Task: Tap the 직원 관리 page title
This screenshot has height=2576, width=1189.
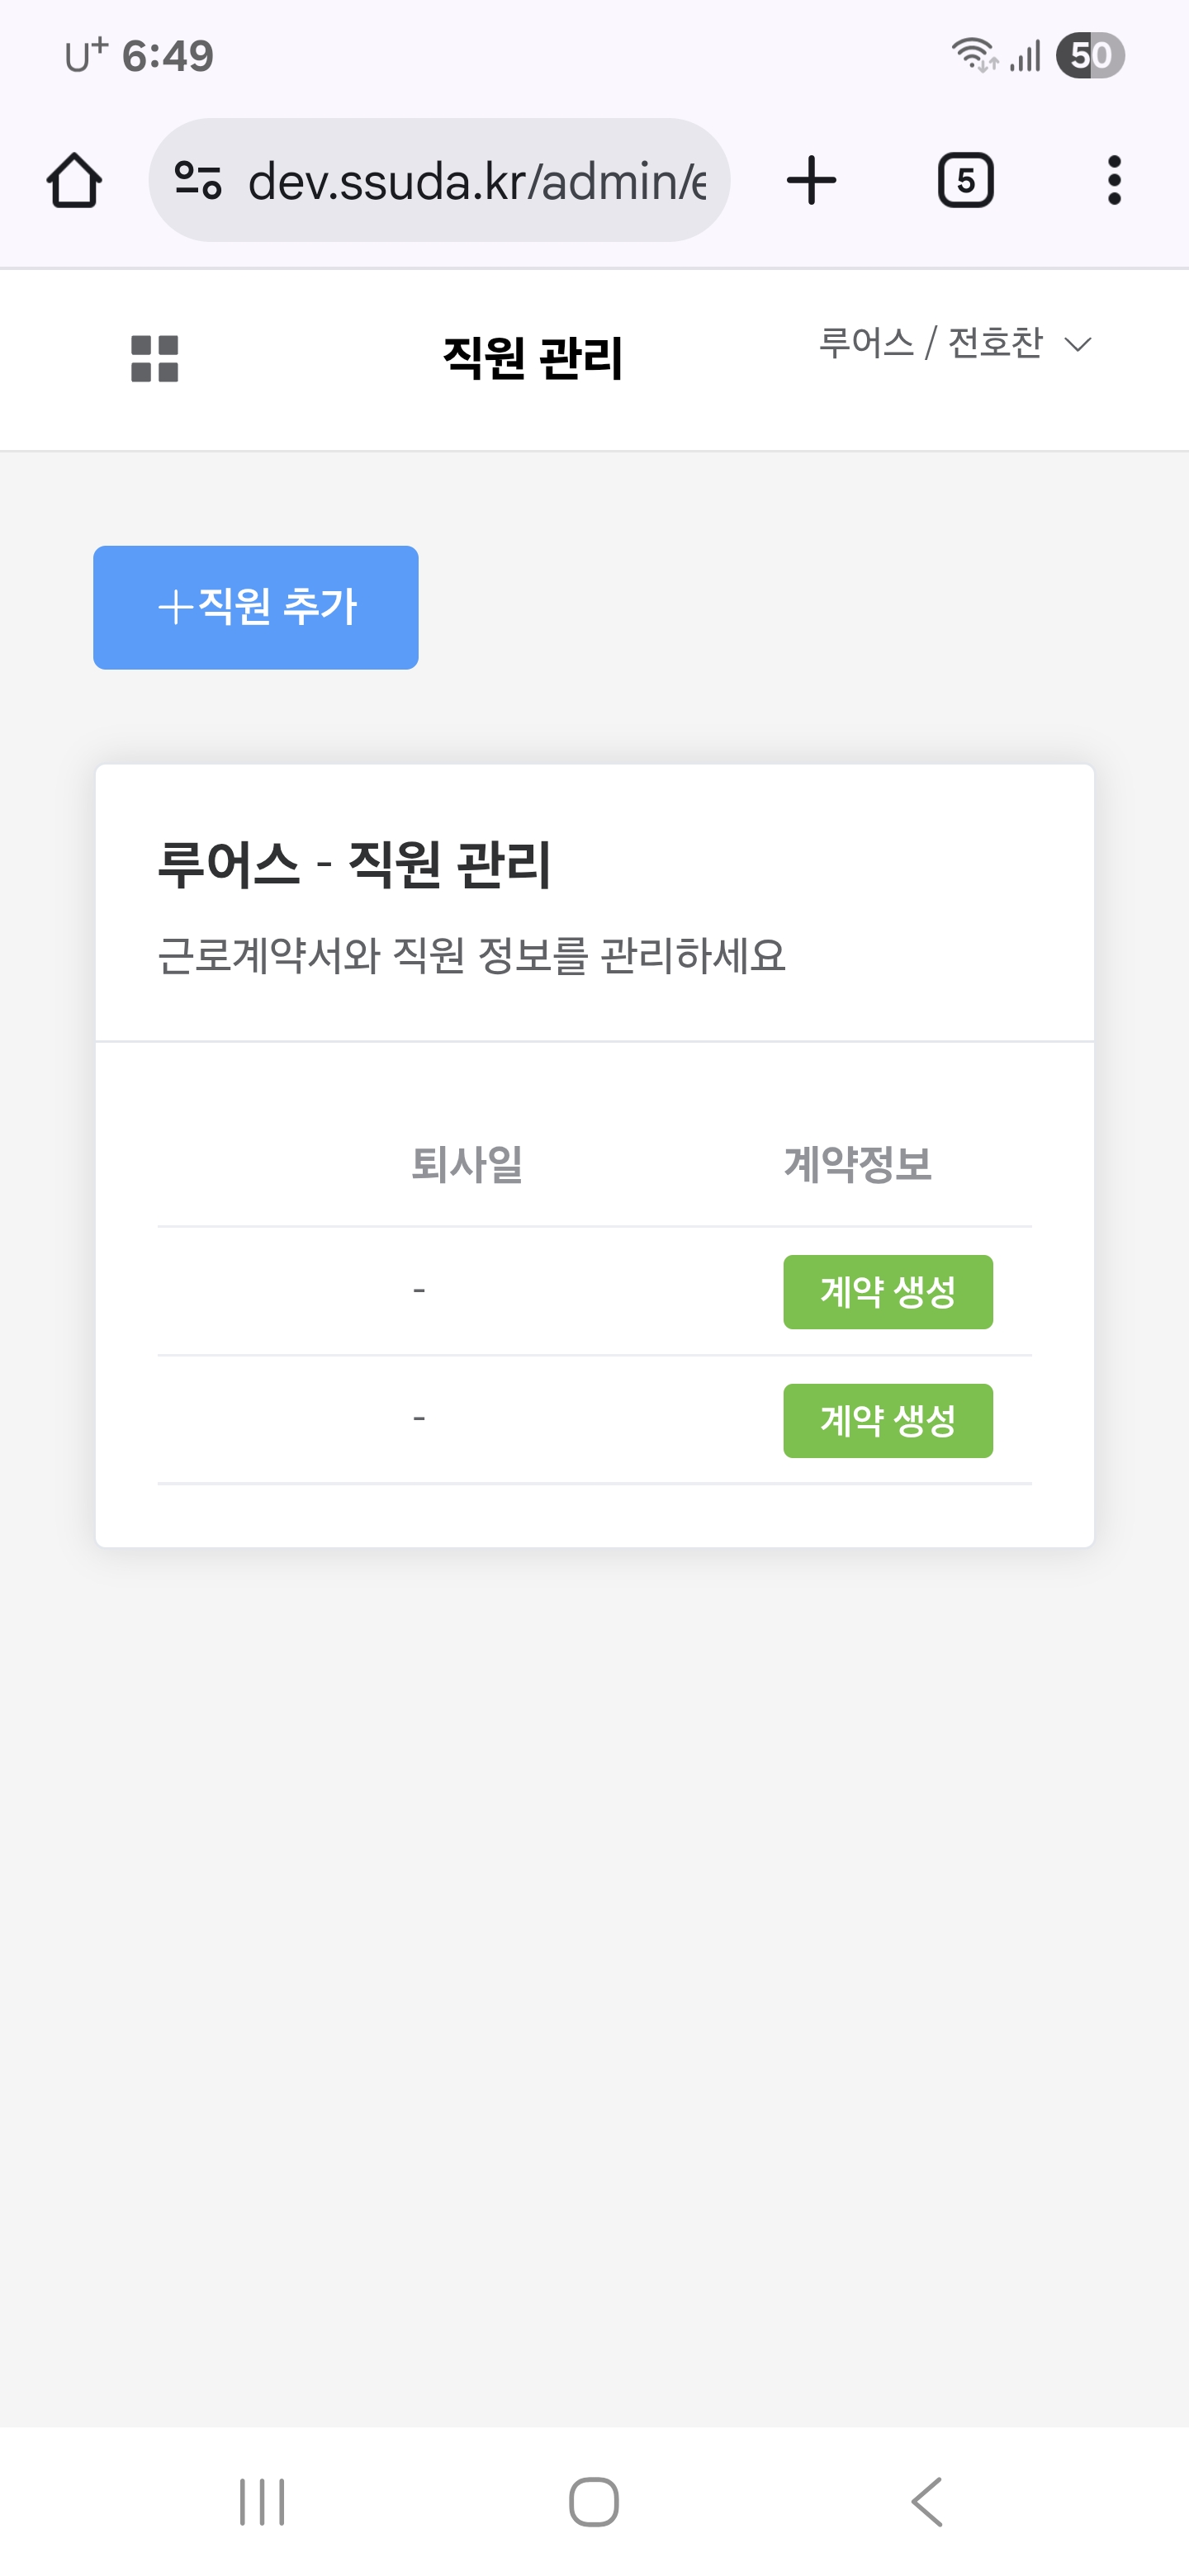Action: [x=532, y=359]
